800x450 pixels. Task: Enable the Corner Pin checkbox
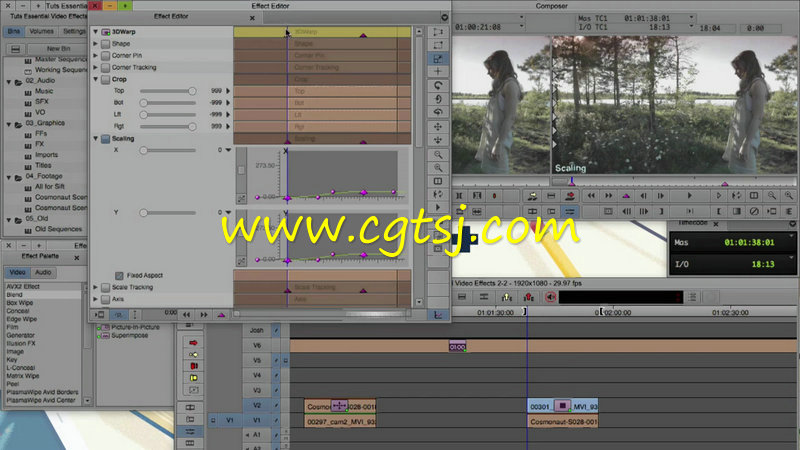click(x=106, y=56)
